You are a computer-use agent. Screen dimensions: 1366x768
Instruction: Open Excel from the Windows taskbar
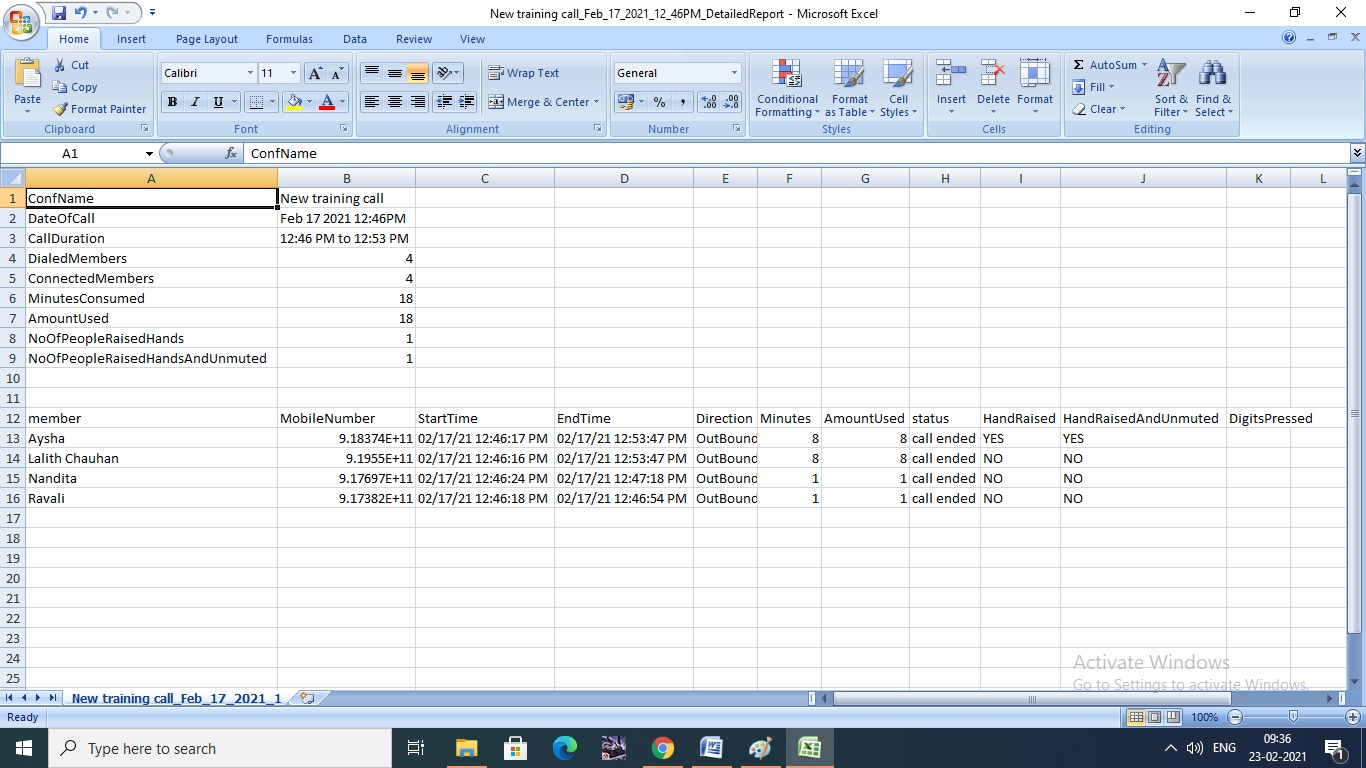point(809,748)
